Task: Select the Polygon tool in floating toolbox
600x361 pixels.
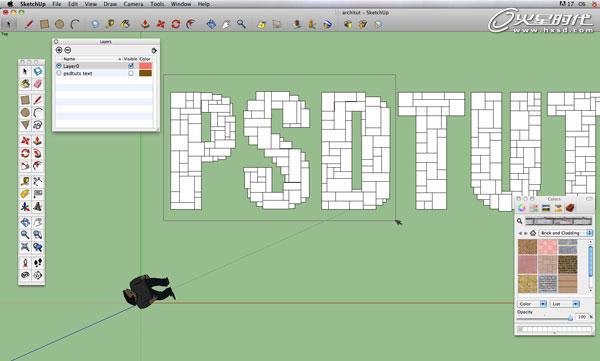Action: pos(25,125)
